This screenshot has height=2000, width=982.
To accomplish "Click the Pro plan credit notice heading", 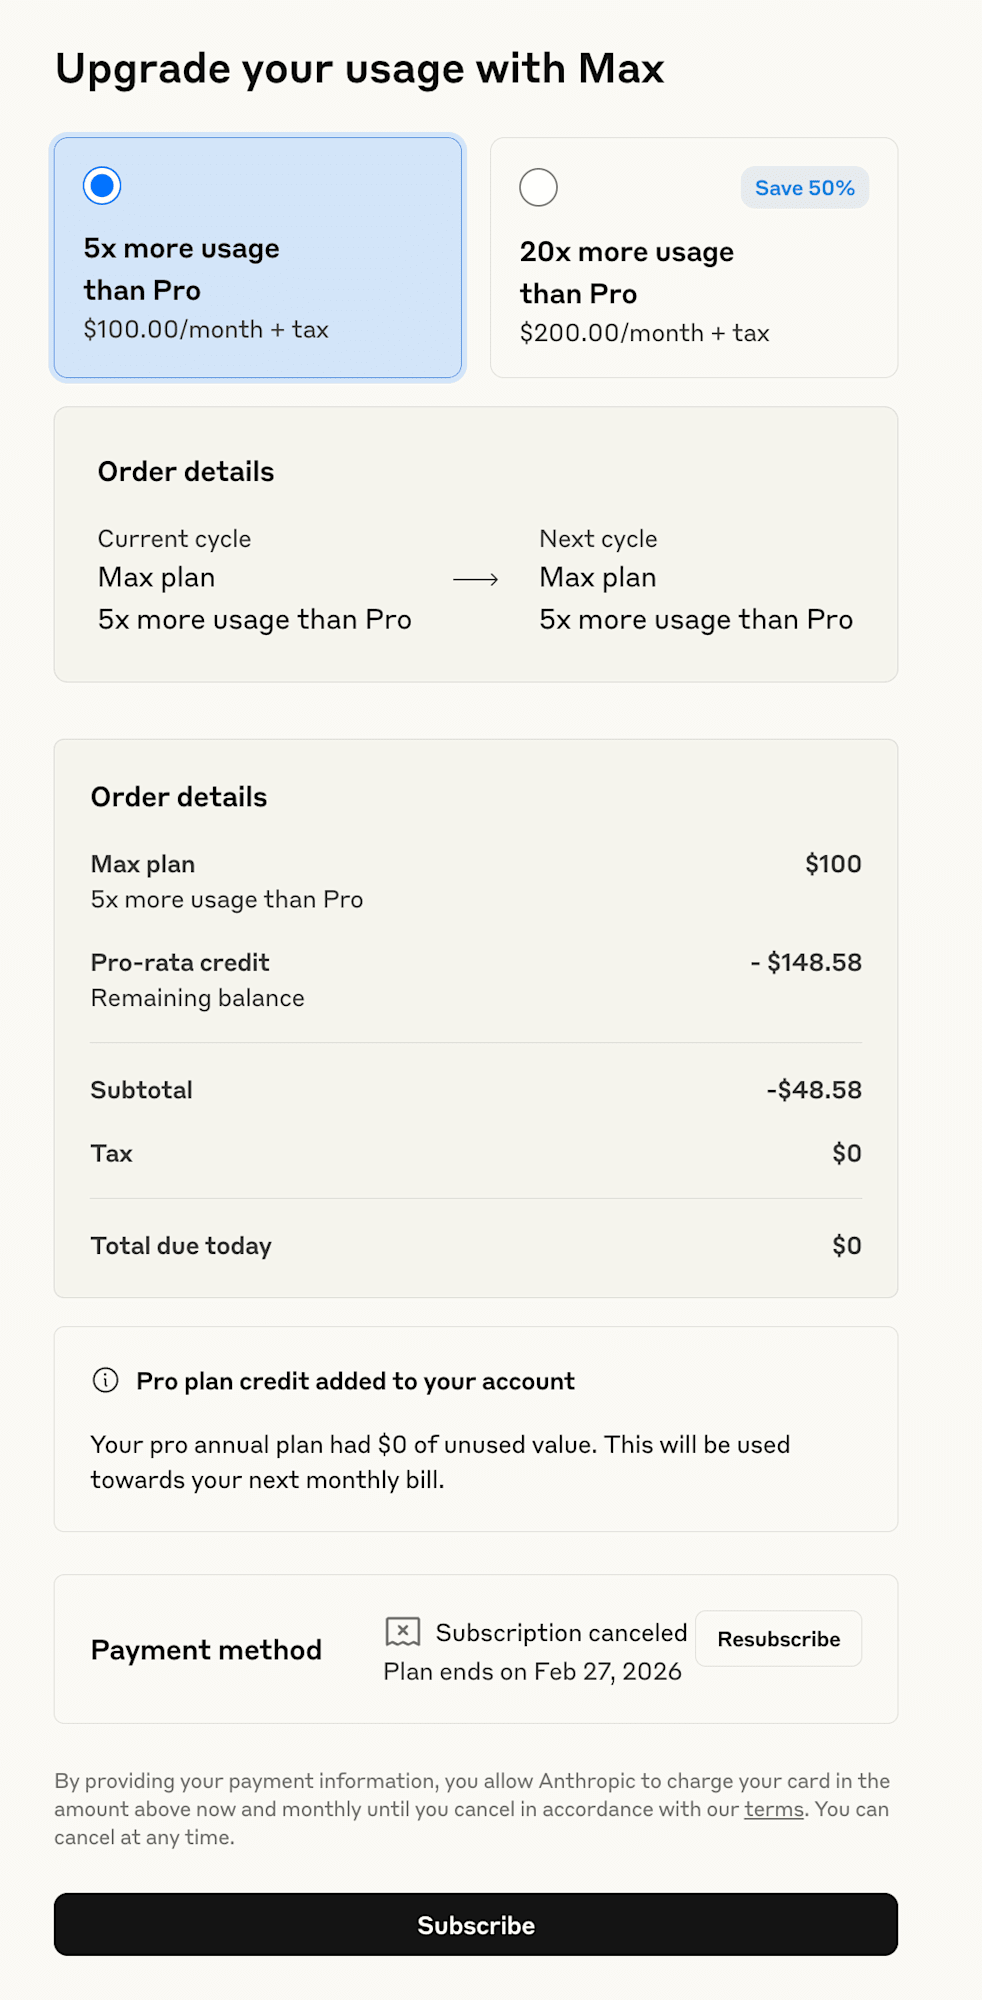I will coord(355,1381).
